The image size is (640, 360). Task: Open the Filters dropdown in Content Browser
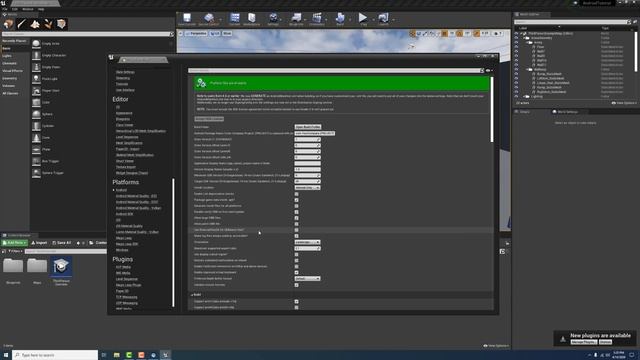click(15, 251)
